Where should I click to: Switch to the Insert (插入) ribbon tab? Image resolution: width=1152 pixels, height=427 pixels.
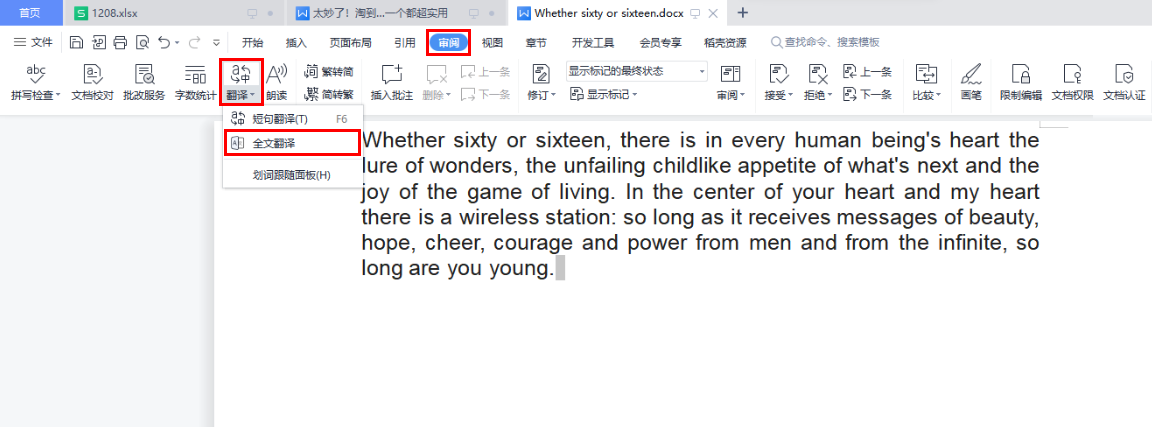point(296,43)
